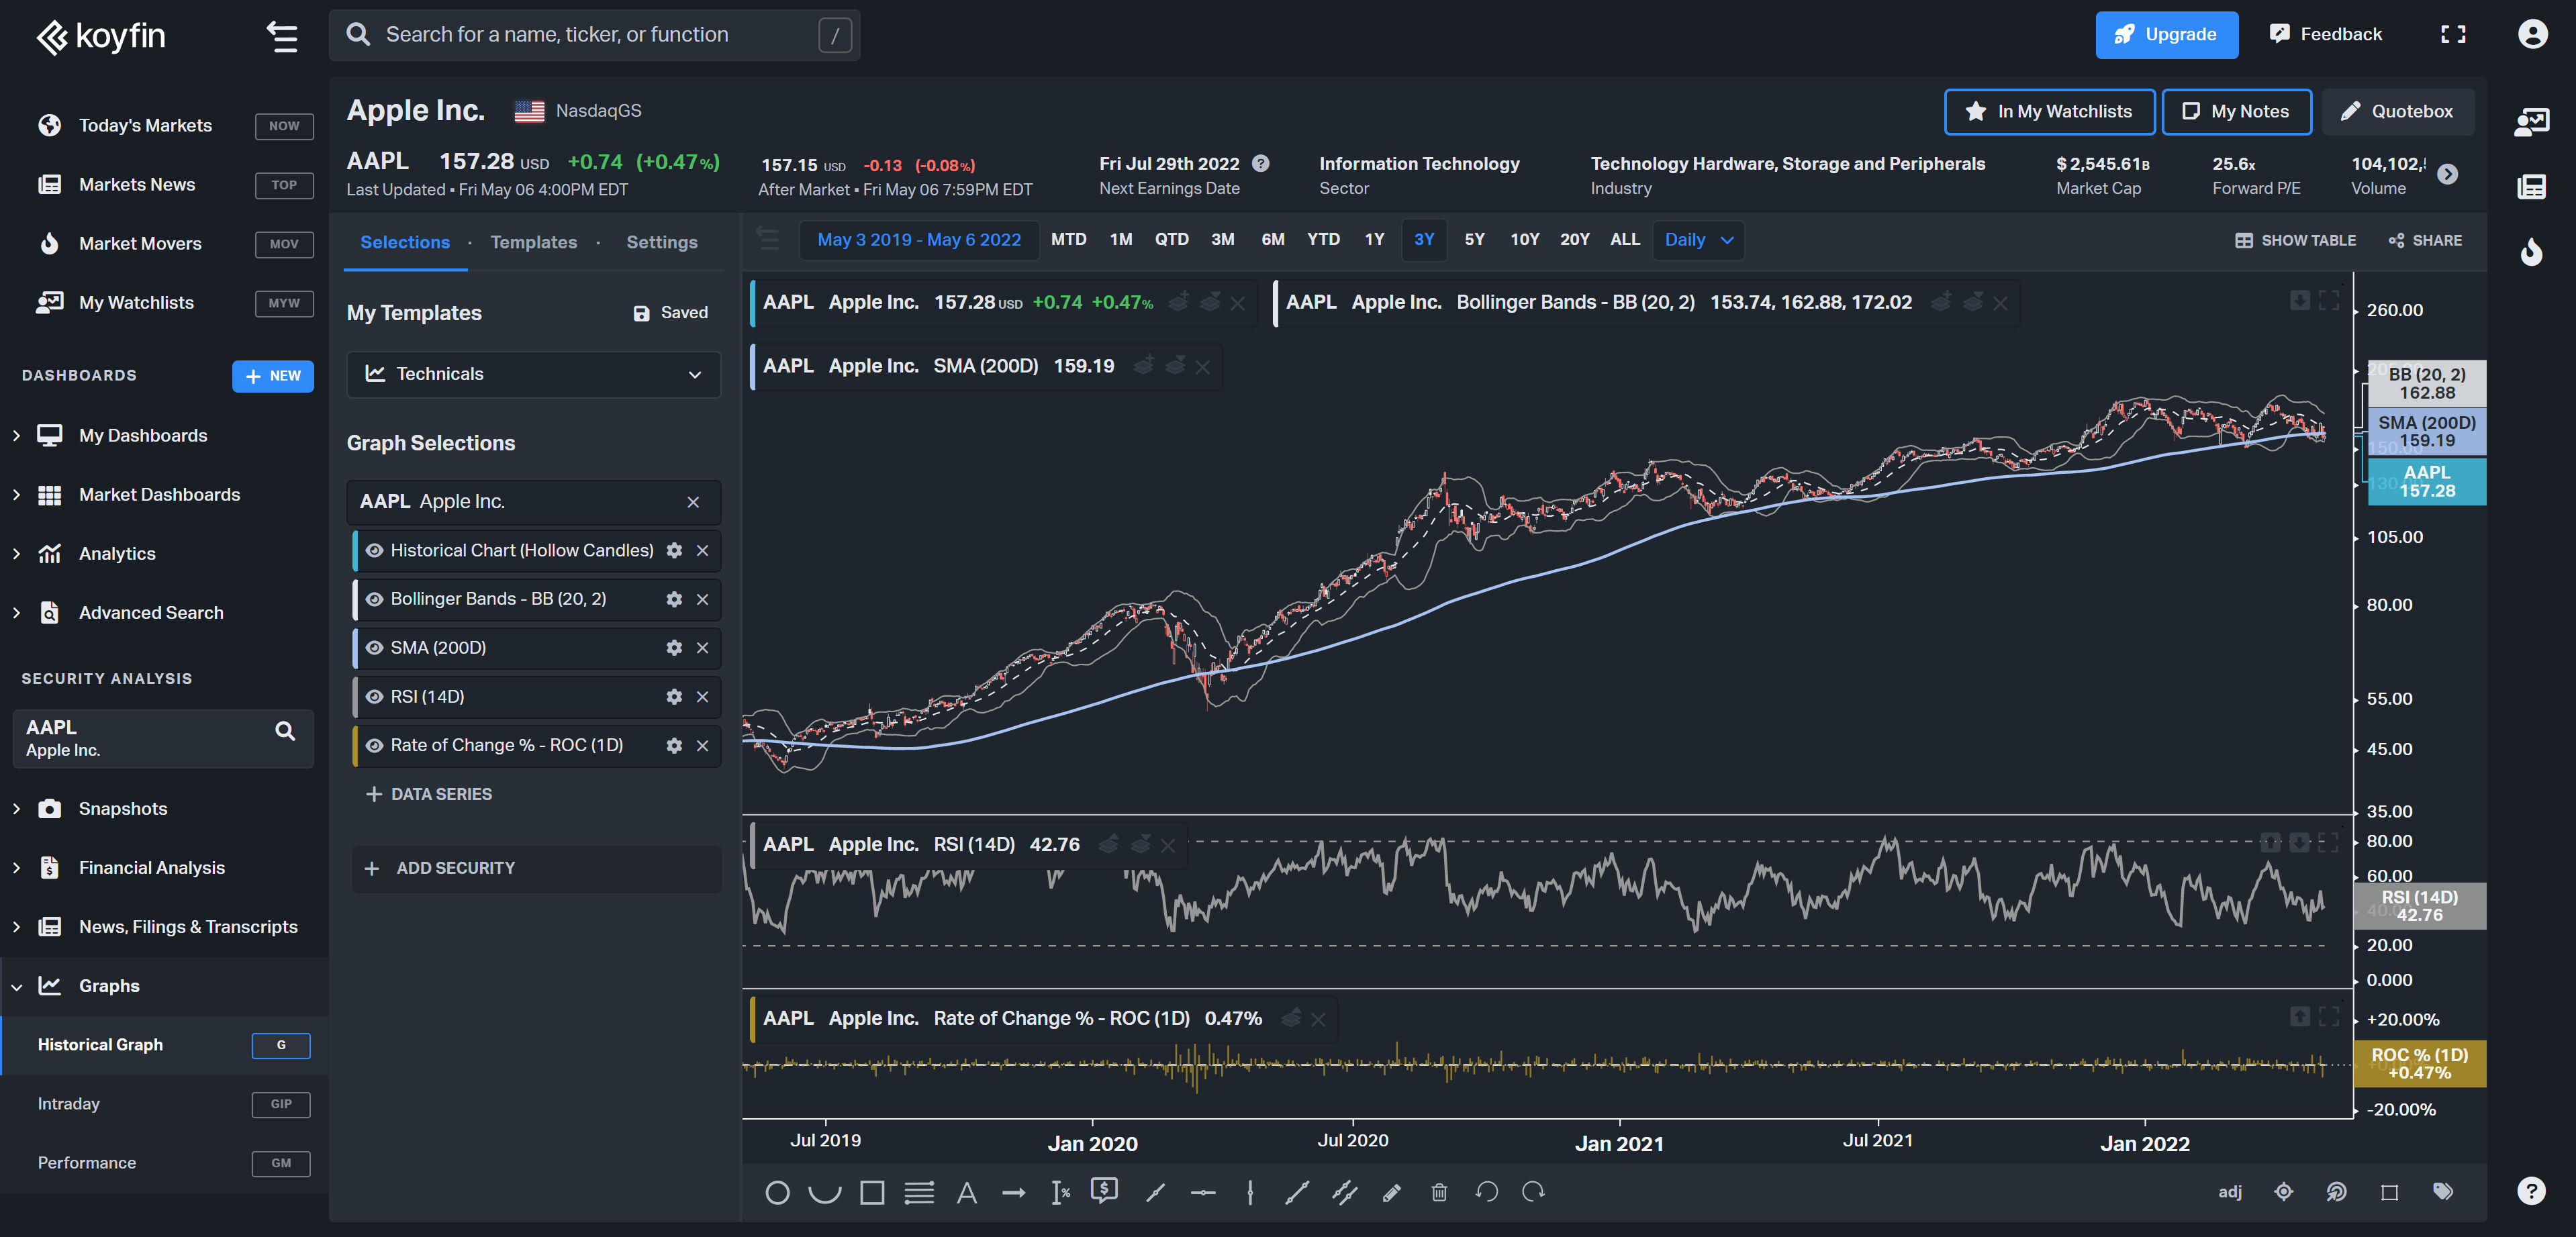Click the AAPL teal price label swatch

(2426, 481)
